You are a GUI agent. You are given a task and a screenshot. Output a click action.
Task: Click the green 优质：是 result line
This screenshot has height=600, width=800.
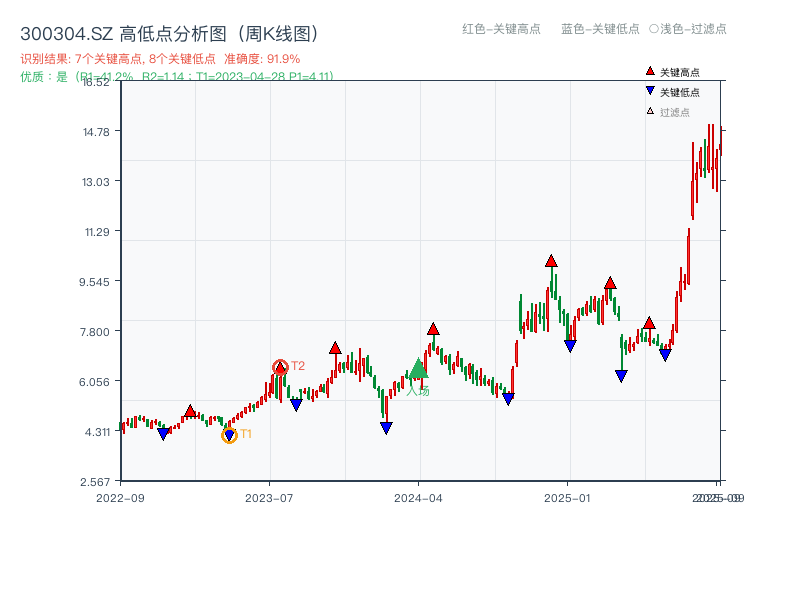[x=177, y=77]
